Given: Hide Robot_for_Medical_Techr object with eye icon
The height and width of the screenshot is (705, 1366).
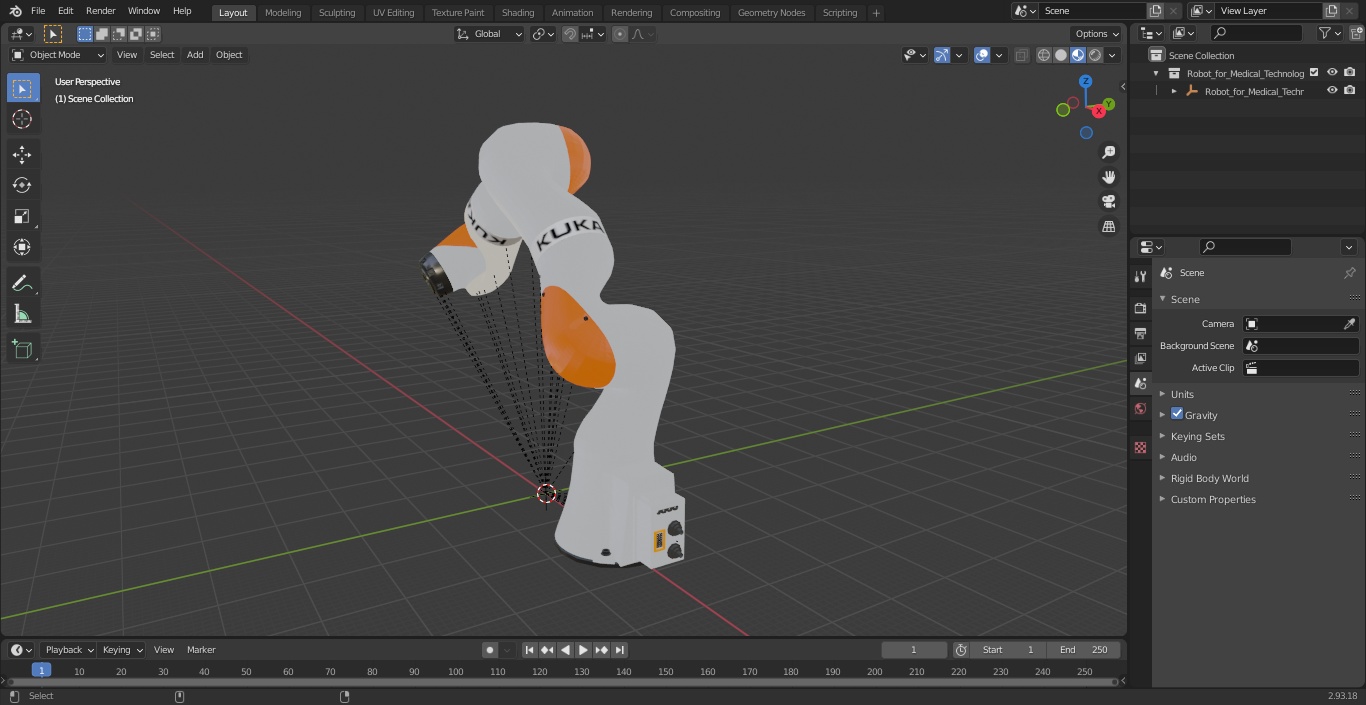Looking at the screenshot, I should pos(1332,91).
